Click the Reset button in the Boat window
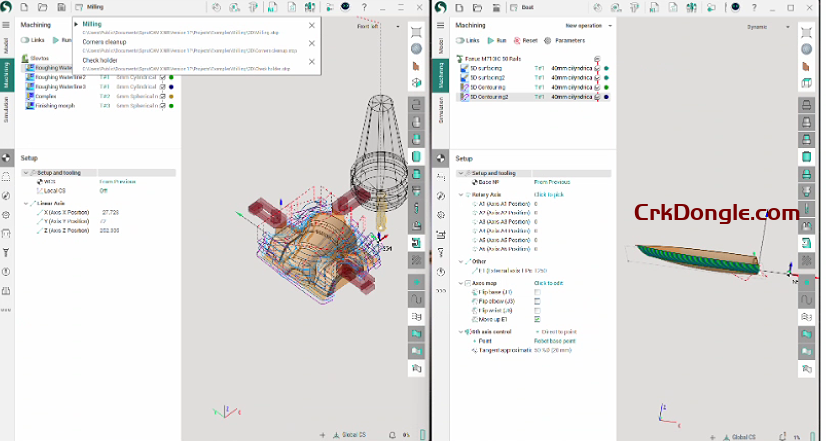Viewport: 826px width, 441px height. (525, 41)
